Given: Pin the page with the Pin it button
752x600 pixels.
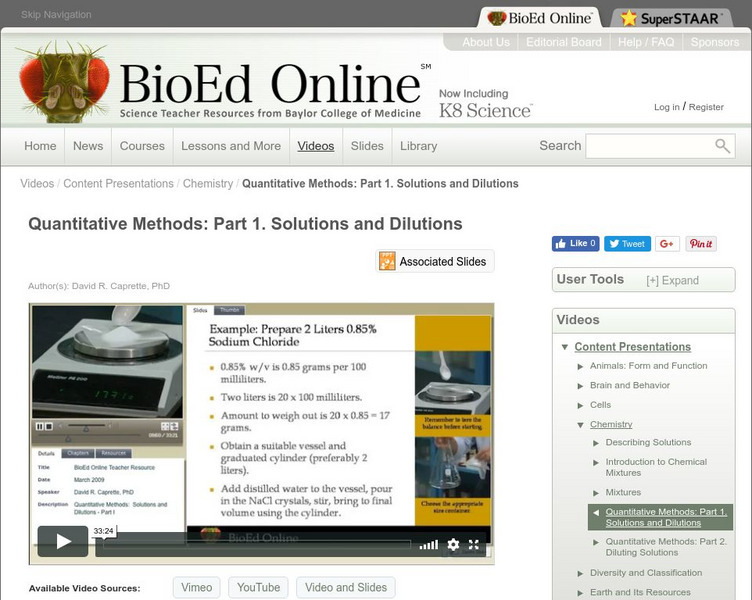Looking at the screenshot, I should pos(701,244).
